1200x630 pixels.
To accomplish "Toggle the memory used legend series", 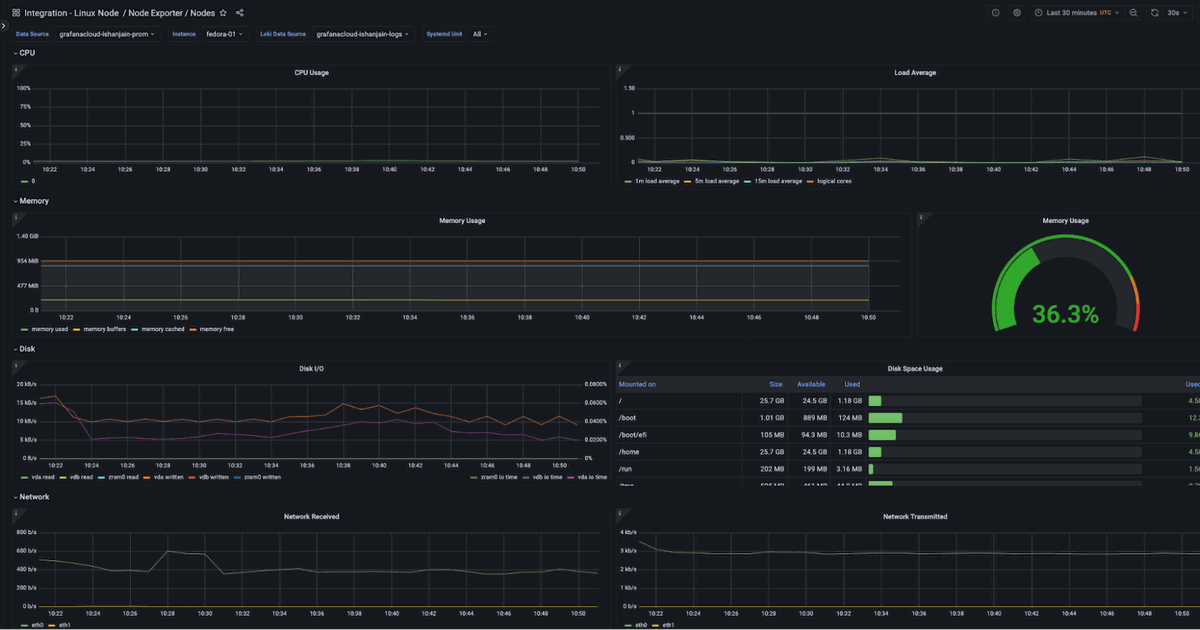I will 44,329.
